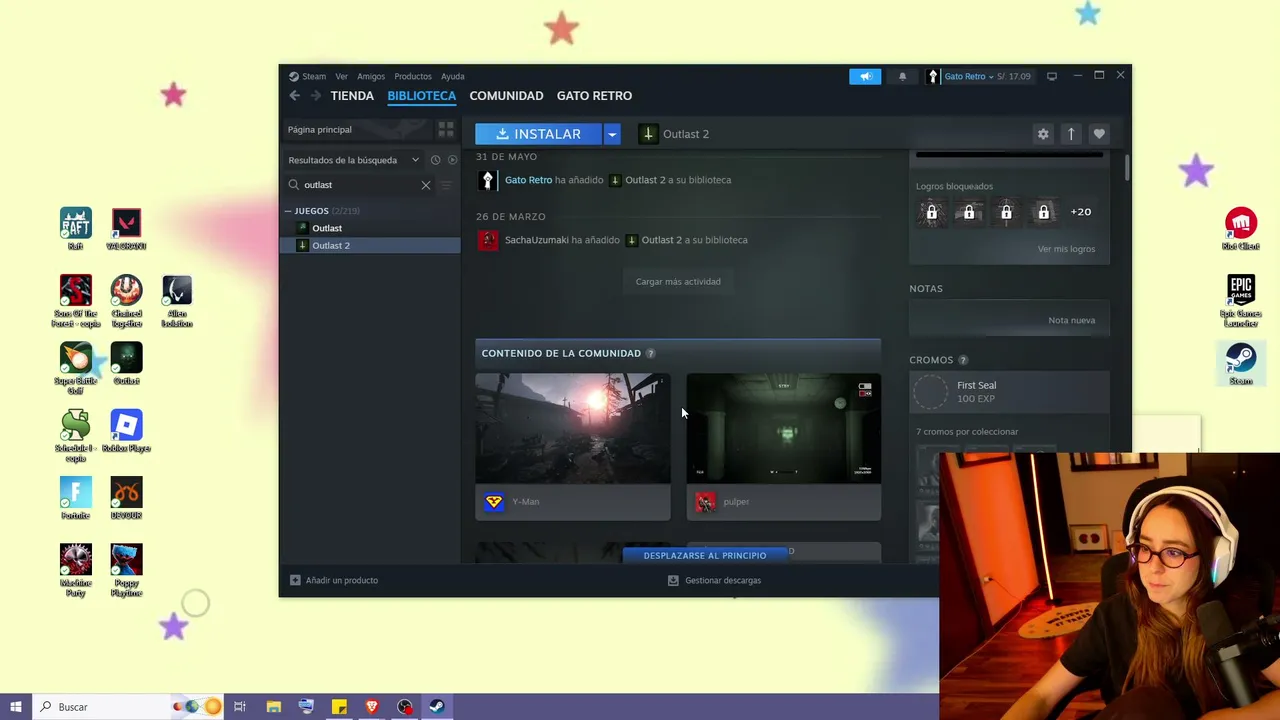Select Epic Games Launcher desktop icon
The height and width of the screenshot is (720, 1280).
(x=1241, y=301)
